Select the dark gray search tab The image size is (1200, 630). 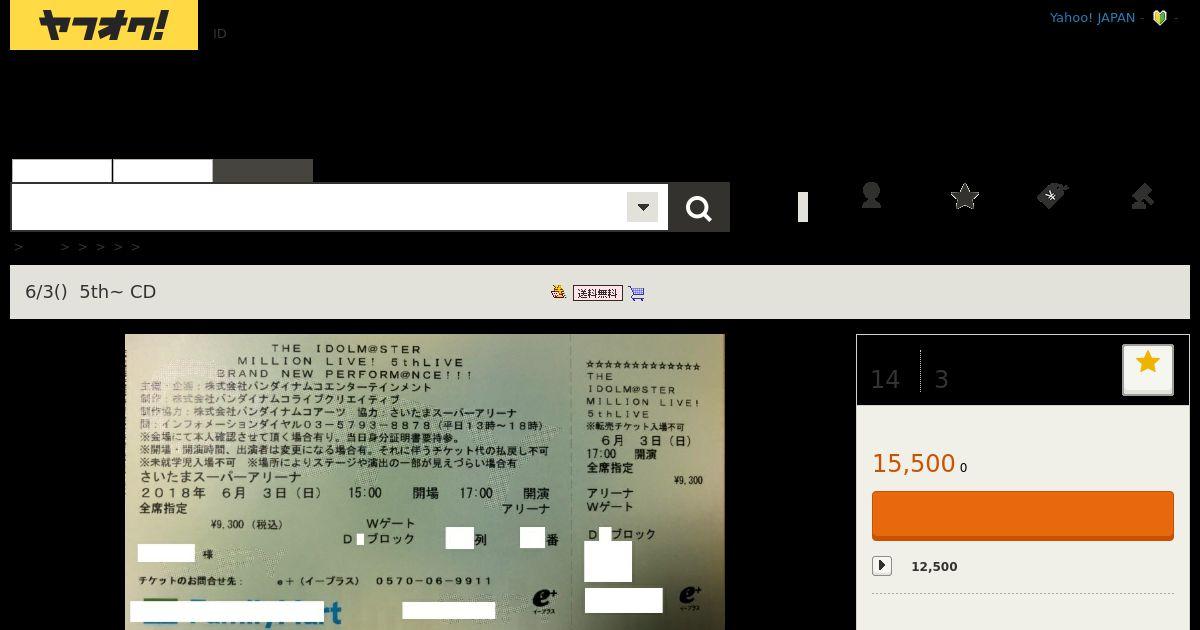click(263, 171)
